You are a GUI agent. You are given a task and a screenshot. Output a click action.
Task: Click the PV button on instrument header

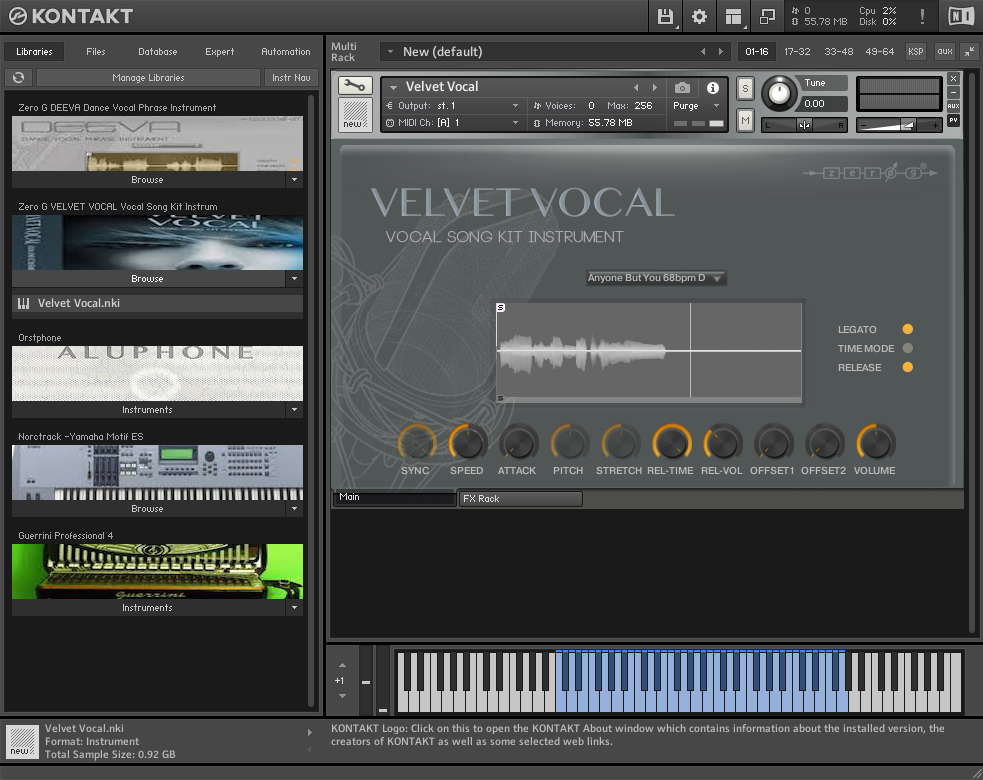pos(954,120)
